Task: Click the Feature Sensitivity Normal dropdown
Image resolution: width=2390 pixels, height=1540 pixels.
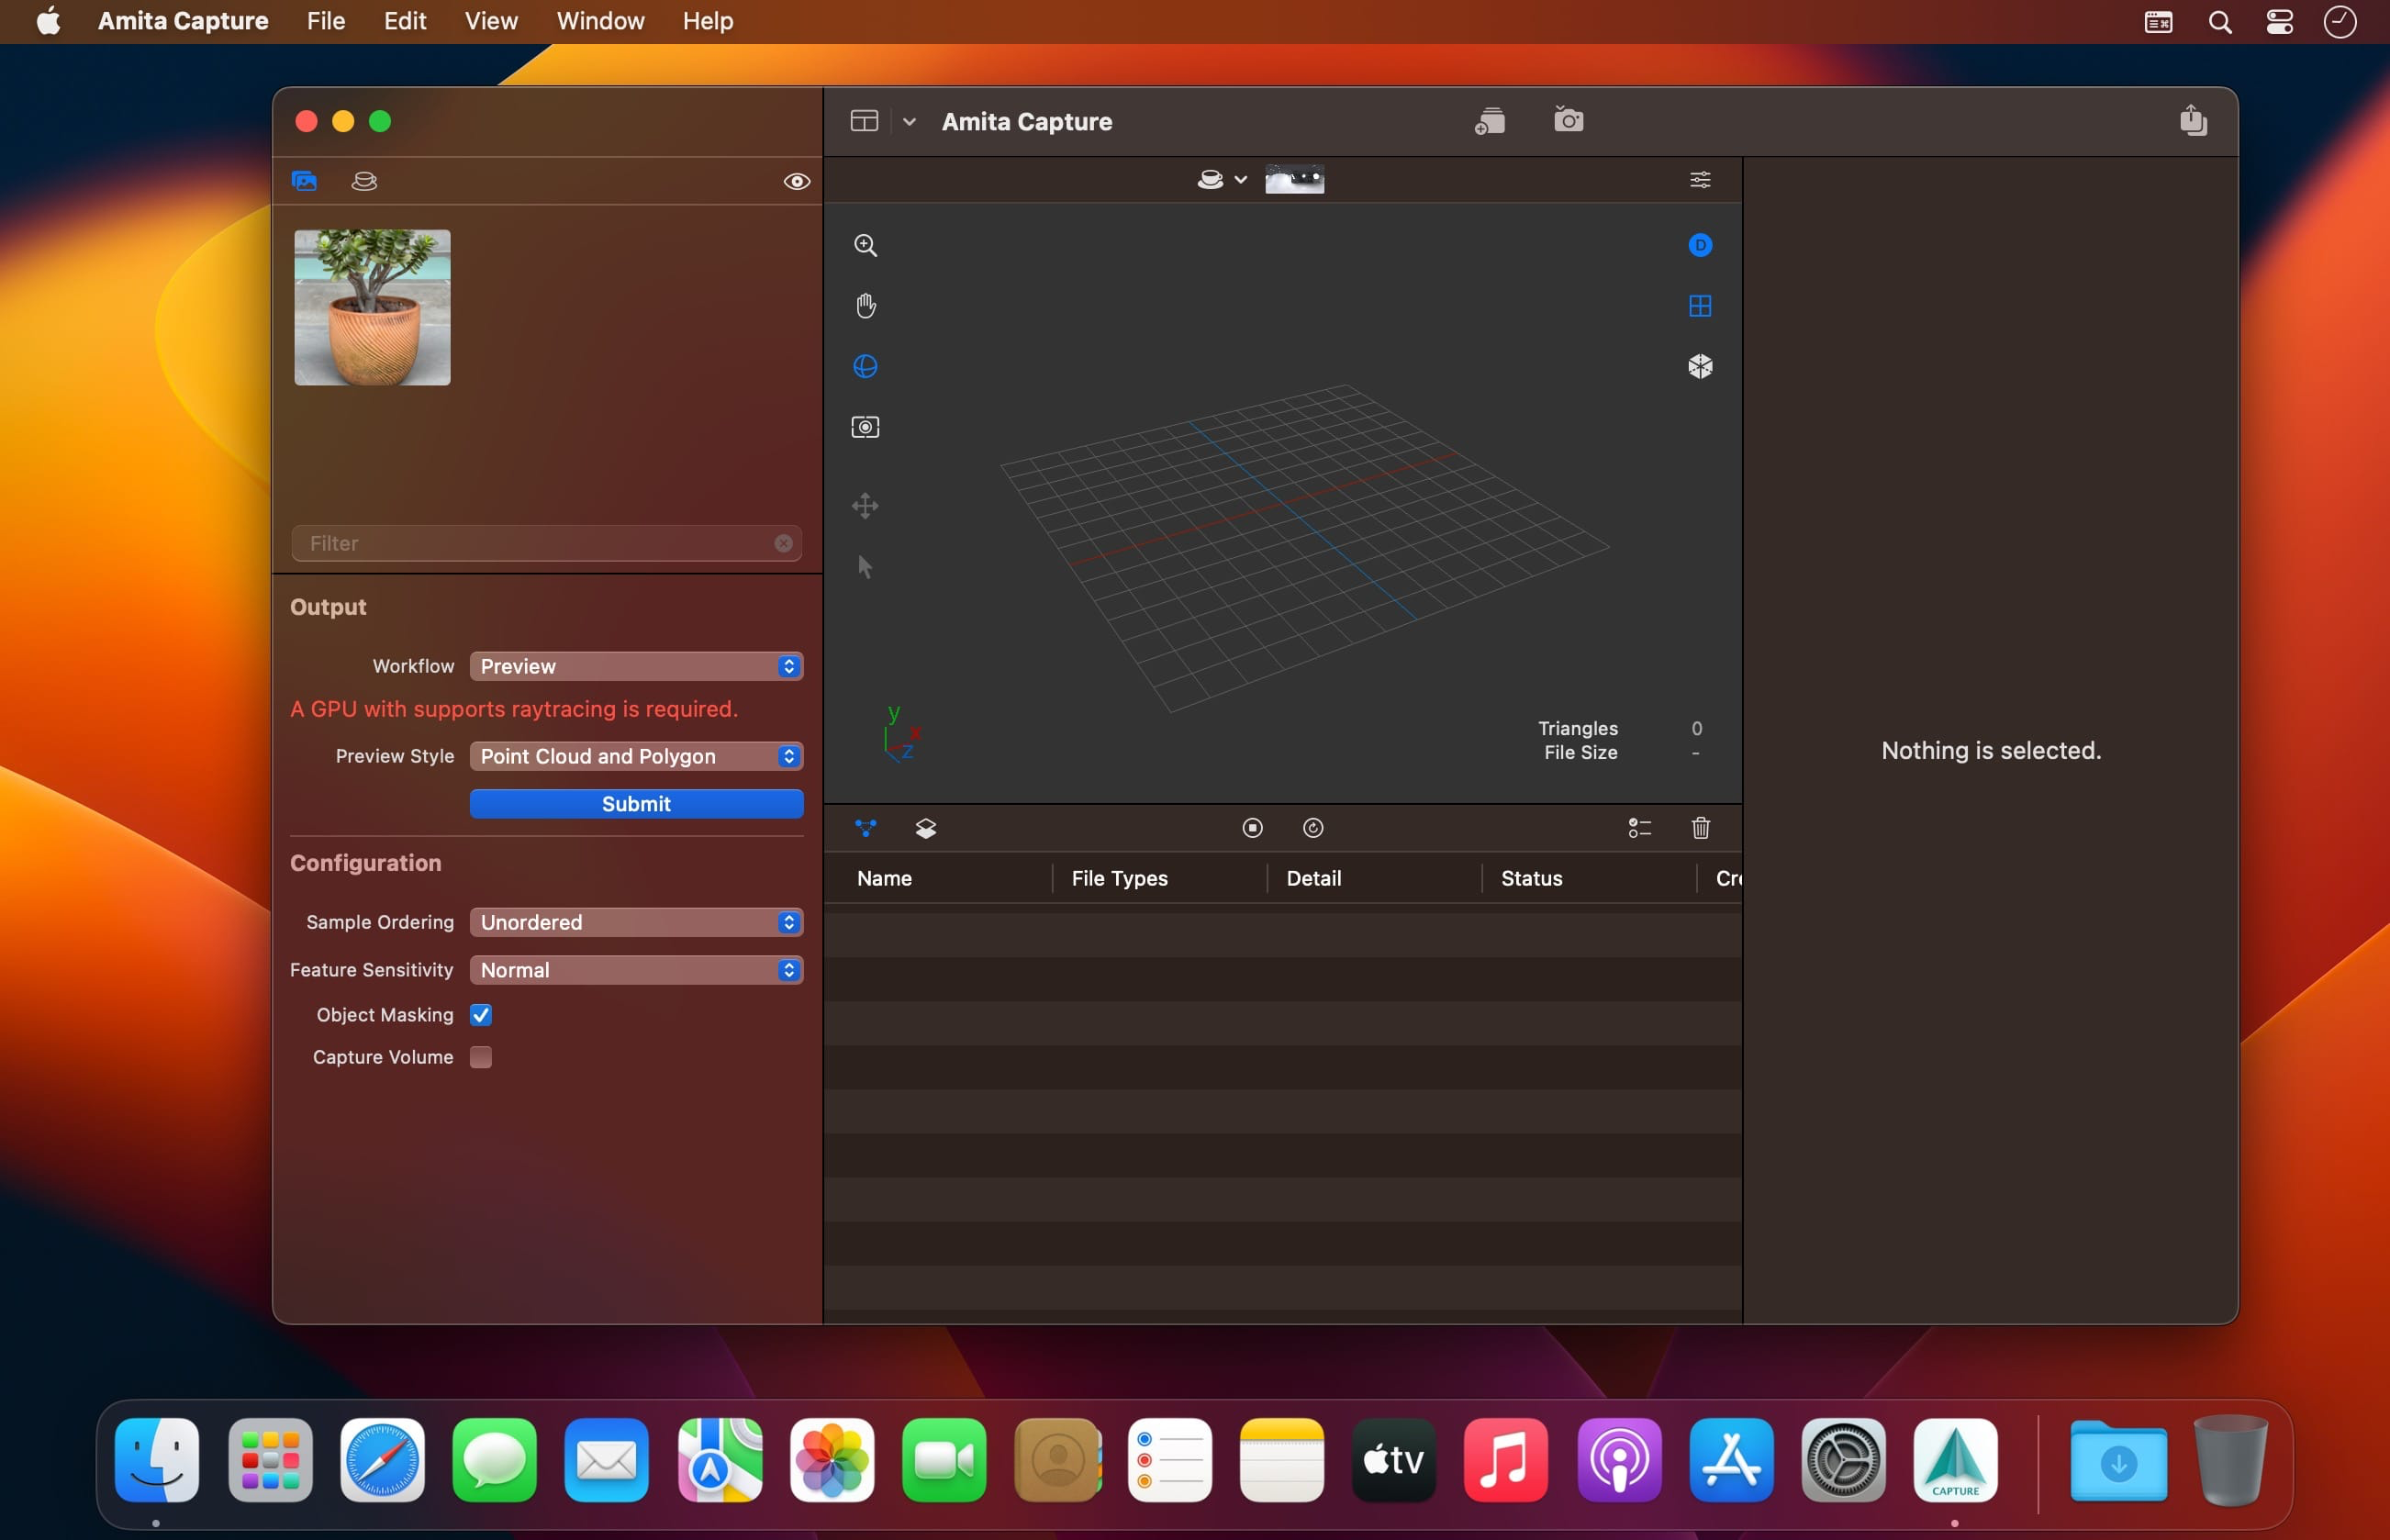Action: [634, 968]
